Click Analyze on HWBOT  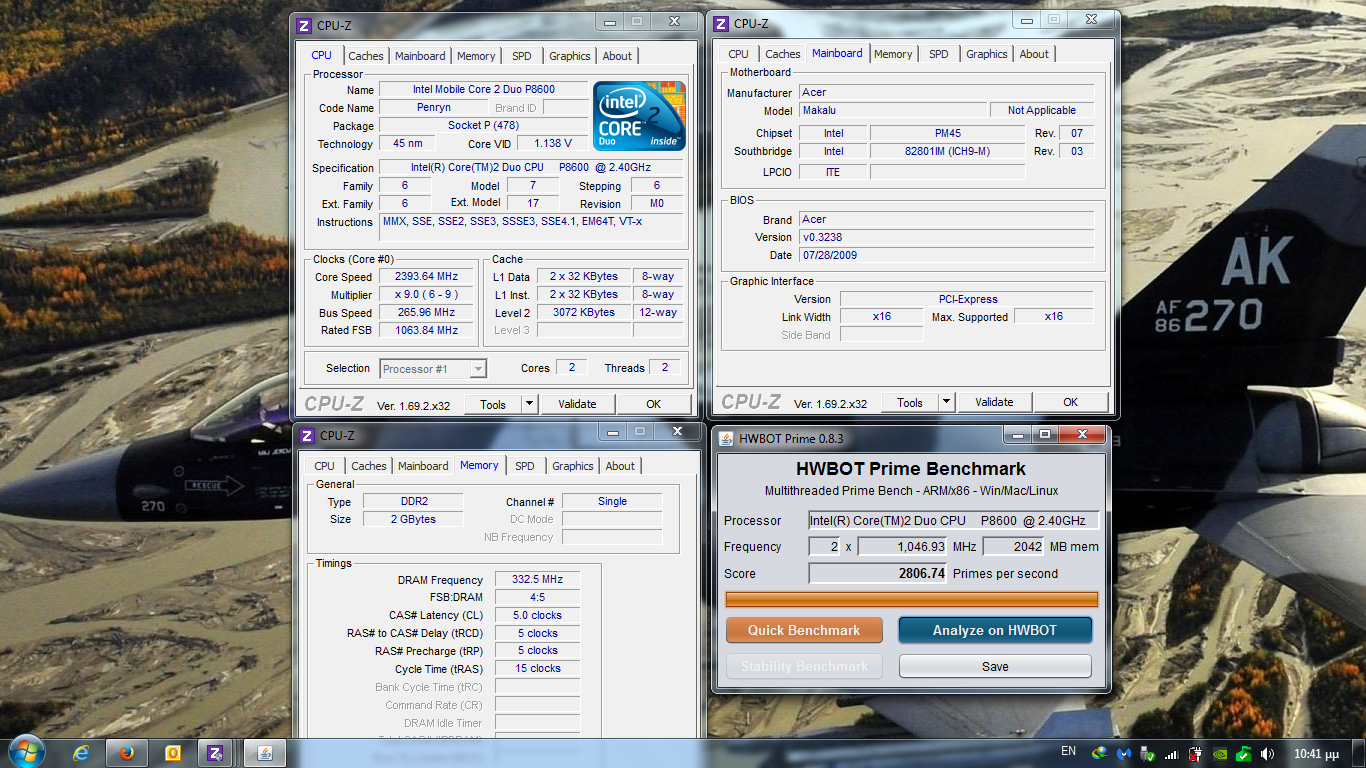click(x=995, y=630)
